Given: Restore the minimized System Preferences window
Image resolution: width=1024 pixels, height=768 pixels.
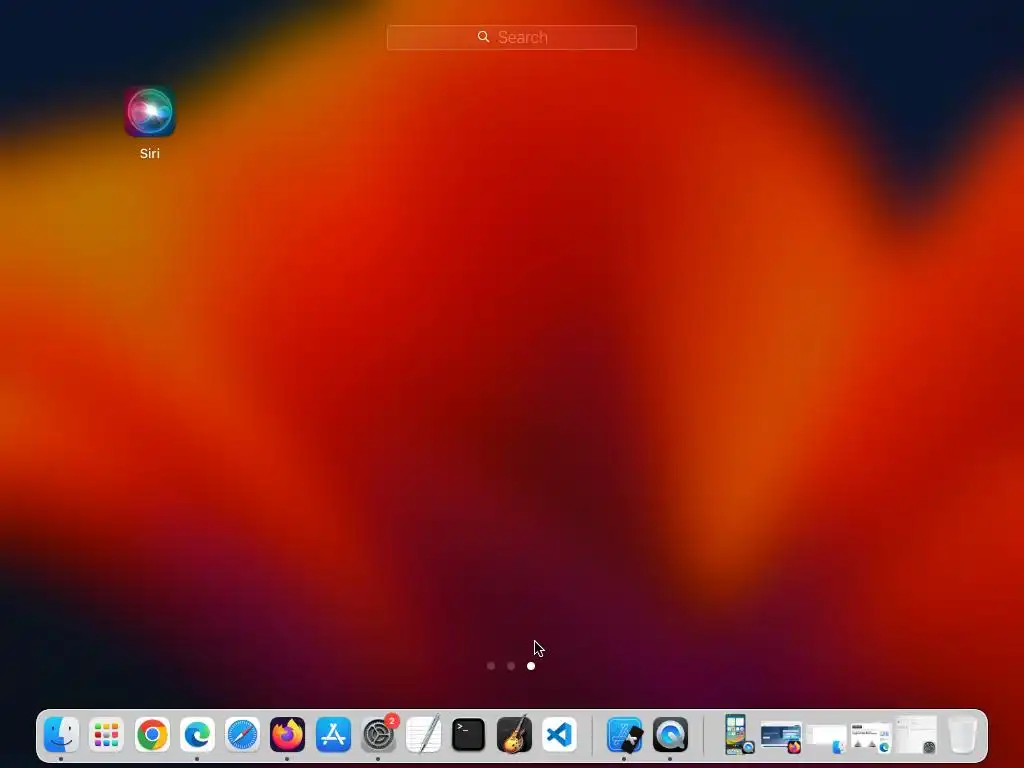Looking at the screenshot, I should click(x=916, y=735).
